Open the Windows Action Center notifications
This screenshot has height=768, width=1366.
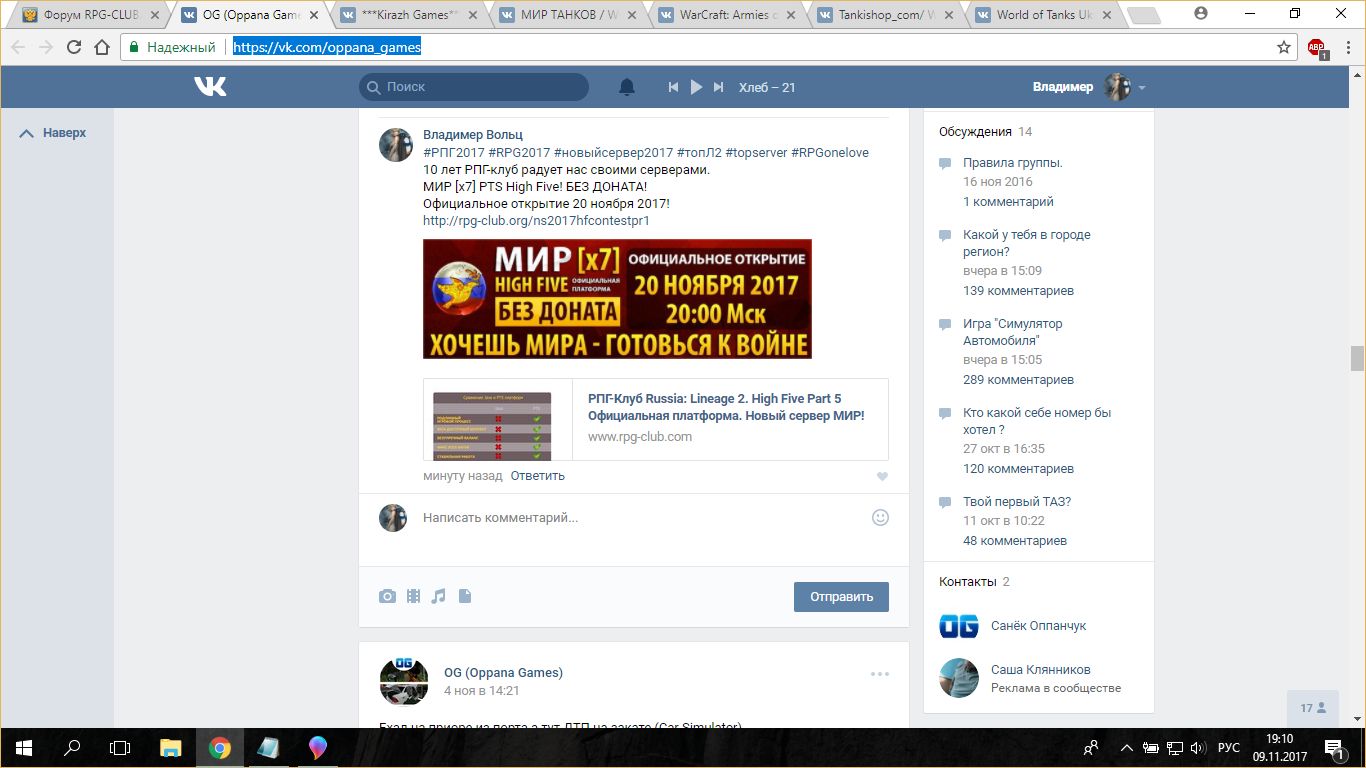click(x=1334, y=748)
